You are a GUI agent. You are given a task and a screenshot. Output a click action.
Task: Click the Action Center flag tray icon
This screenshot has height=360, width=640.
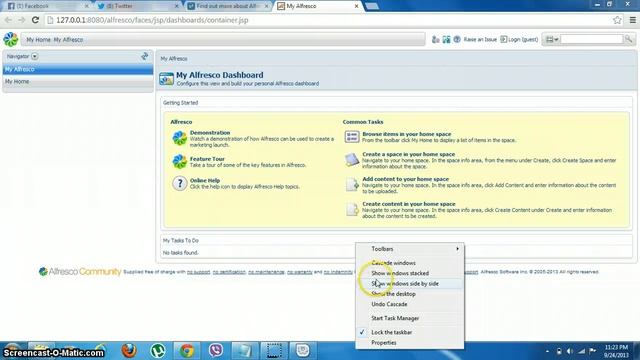point(592,351)
